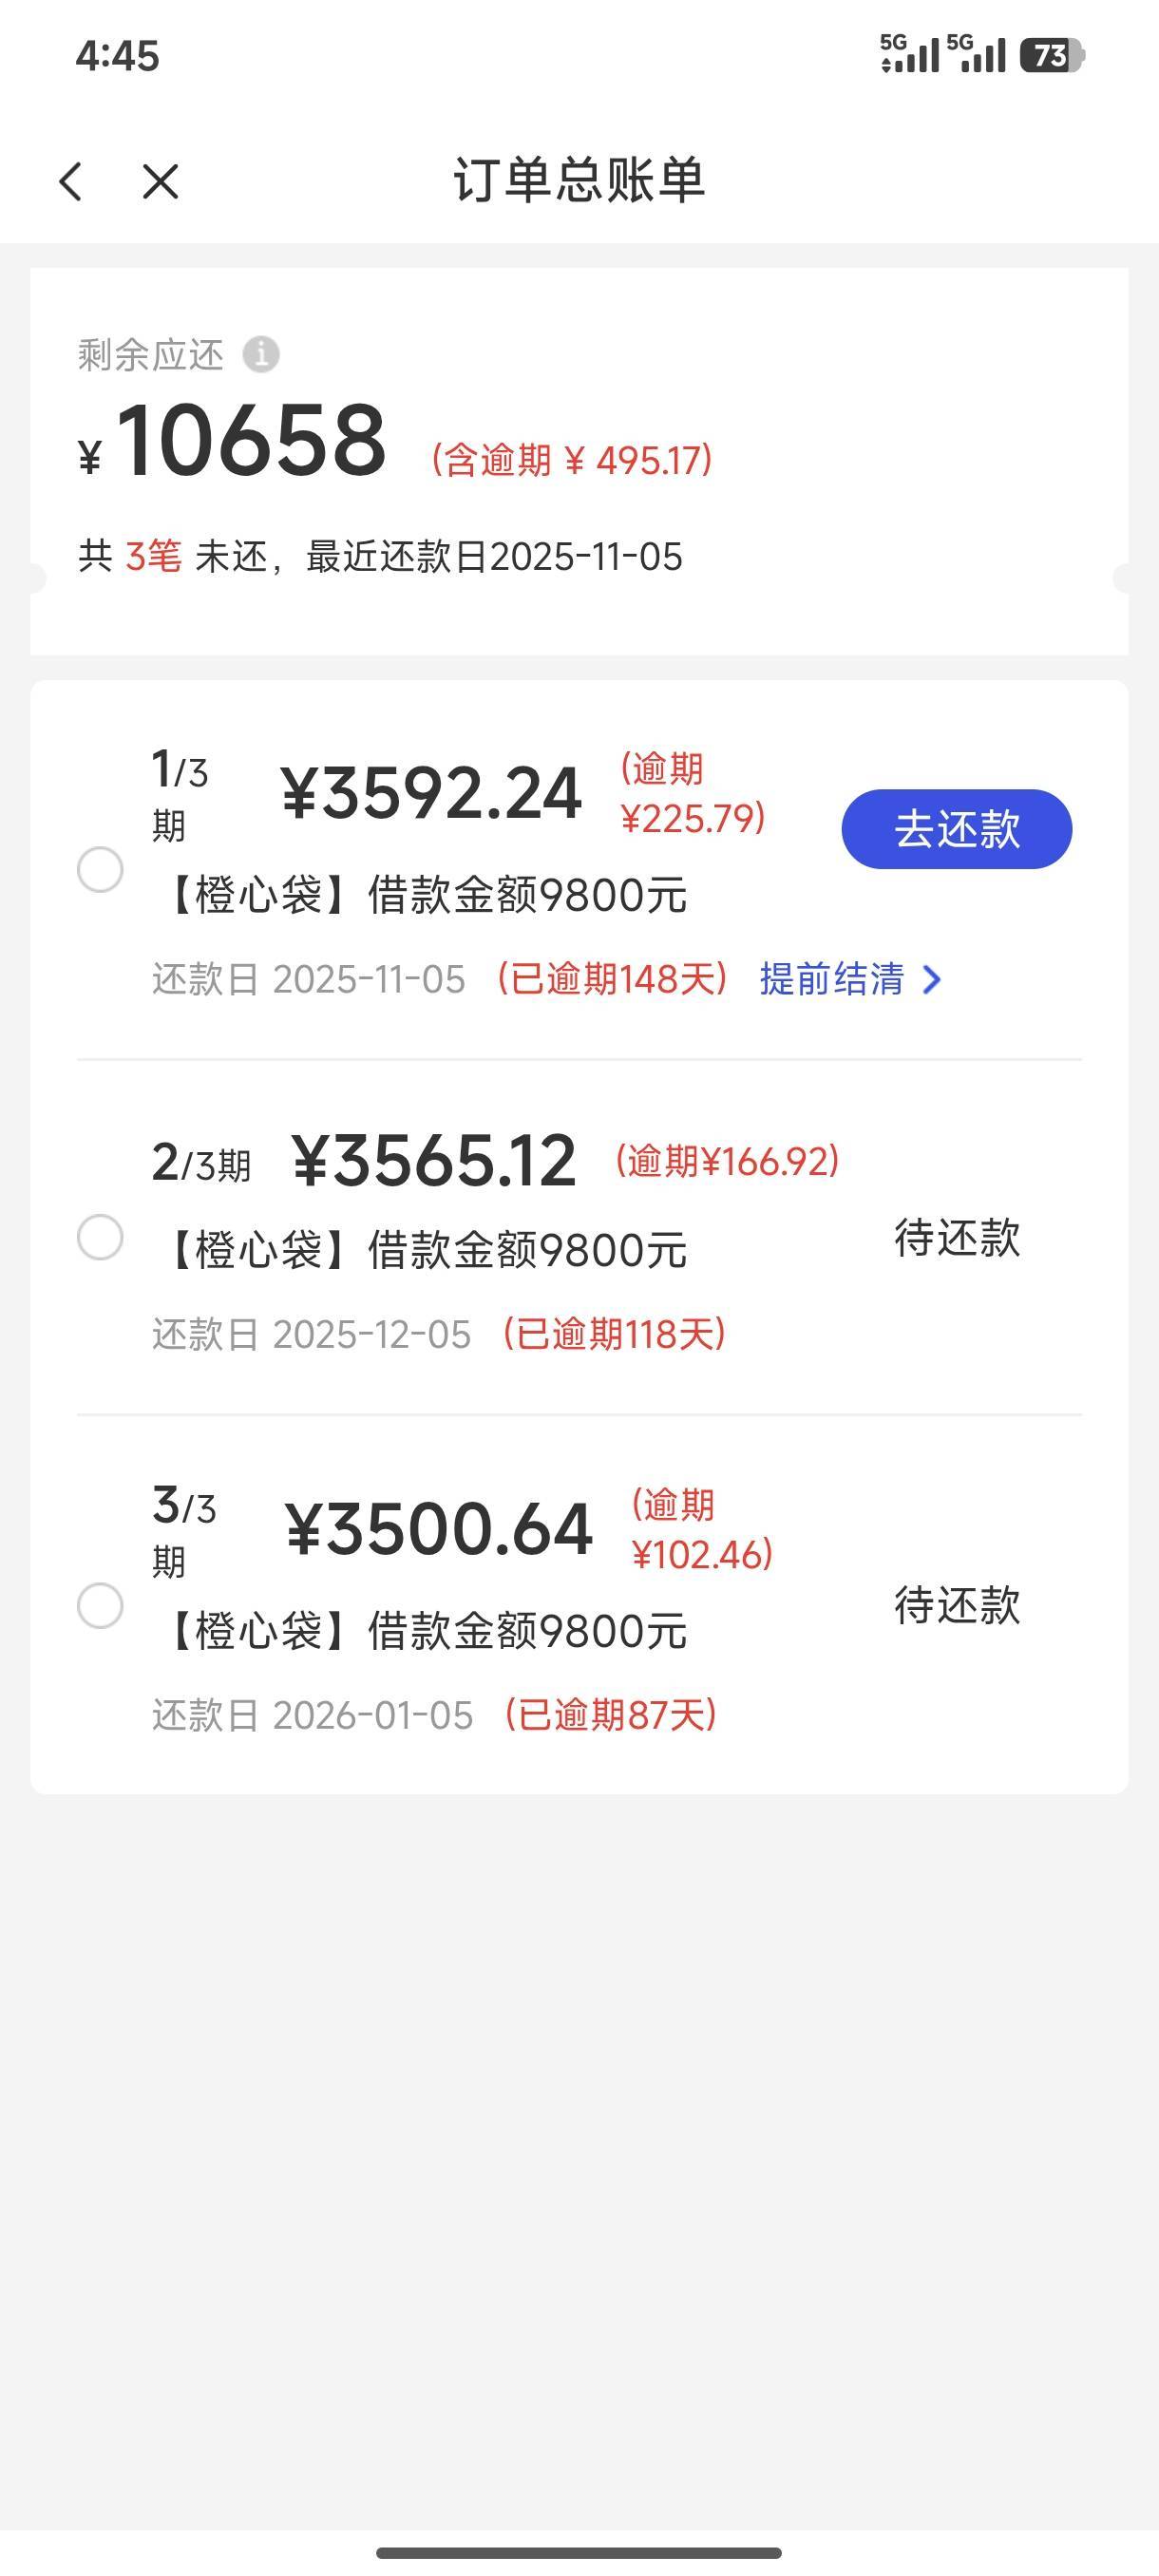The width and height of the screenshot is (1159, 2576).
Task: Select the 1/3期 installment radio button
Action: tap(100, 869)
